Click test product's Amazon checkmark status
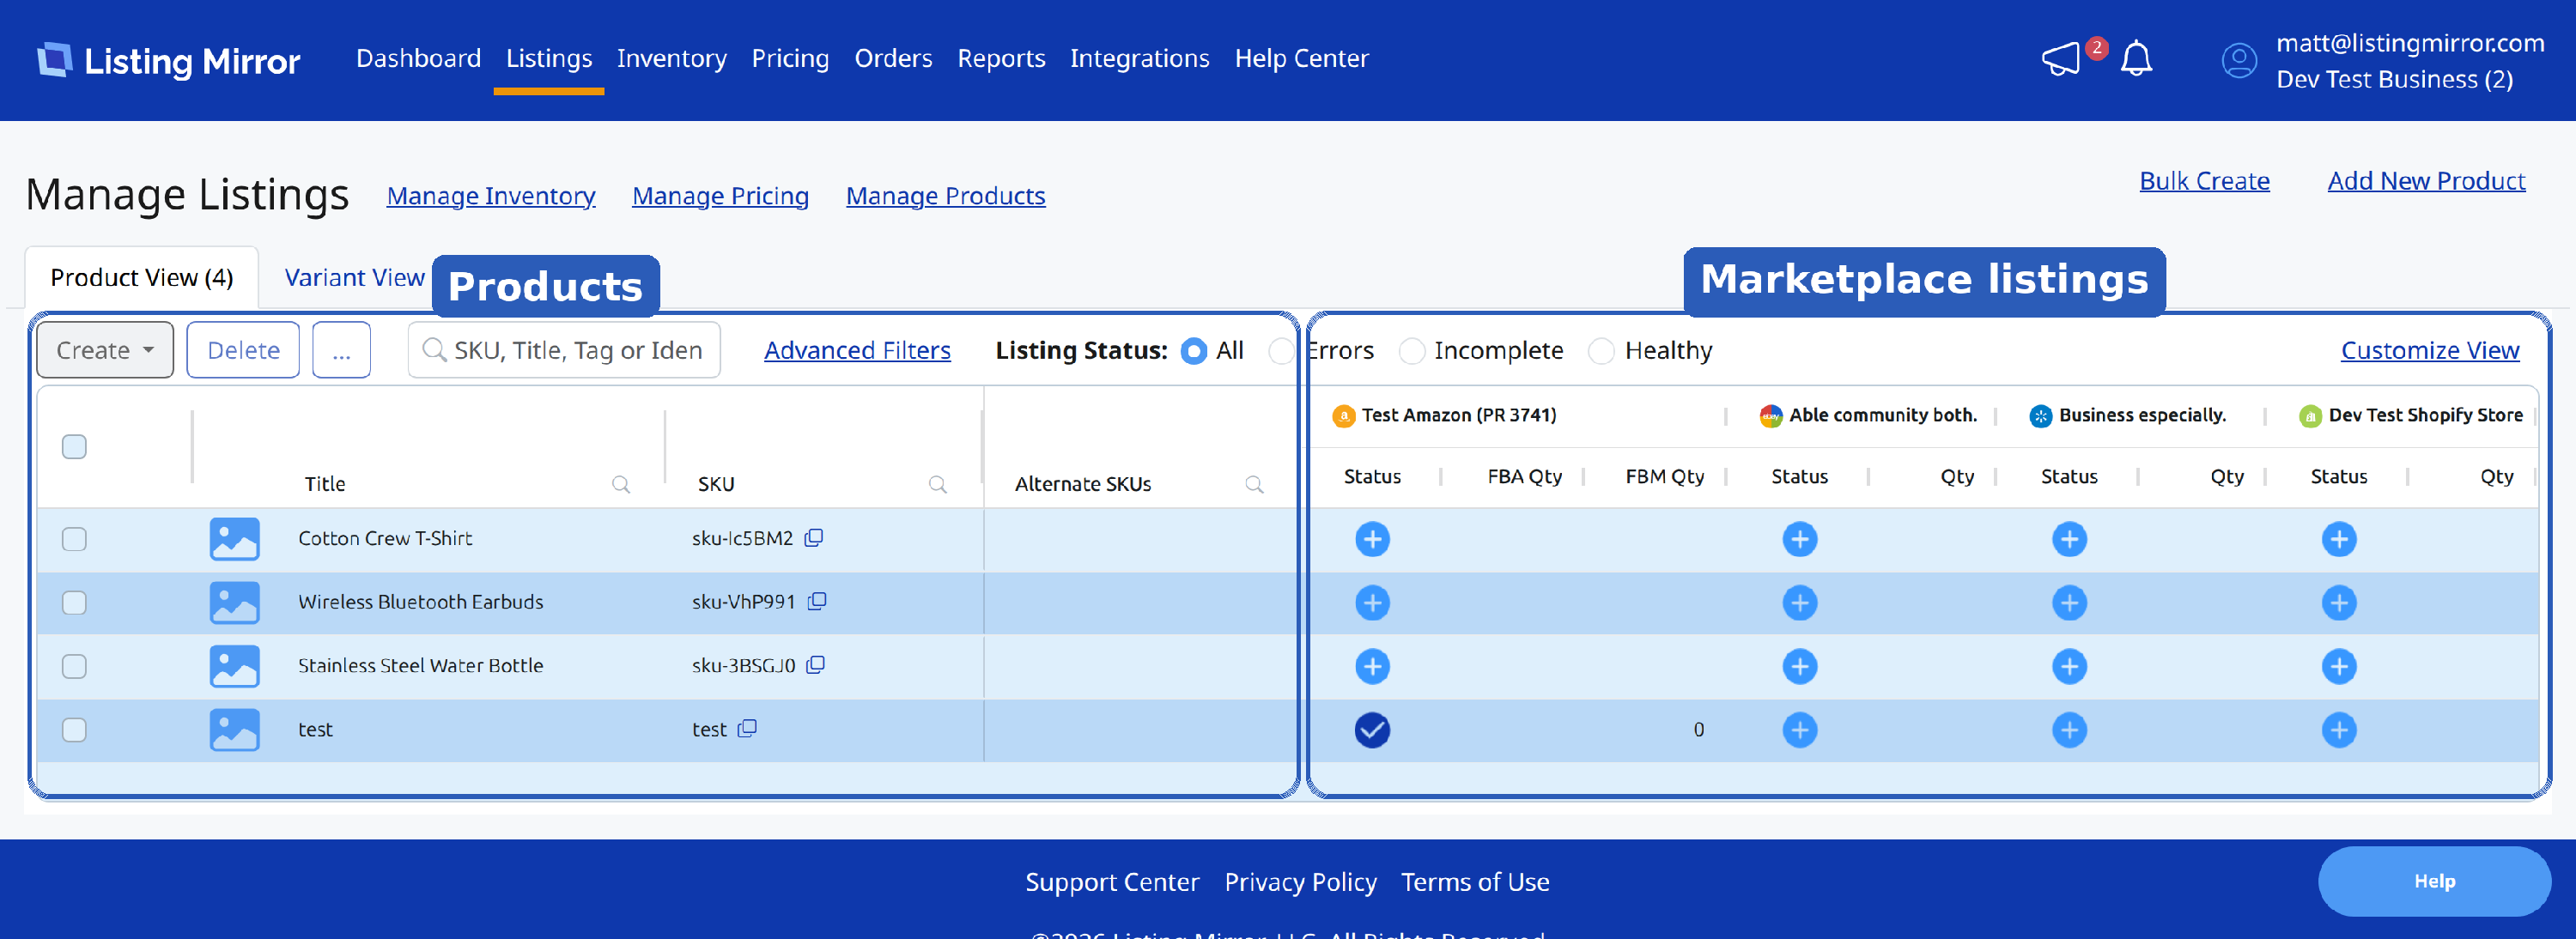 1372,730
